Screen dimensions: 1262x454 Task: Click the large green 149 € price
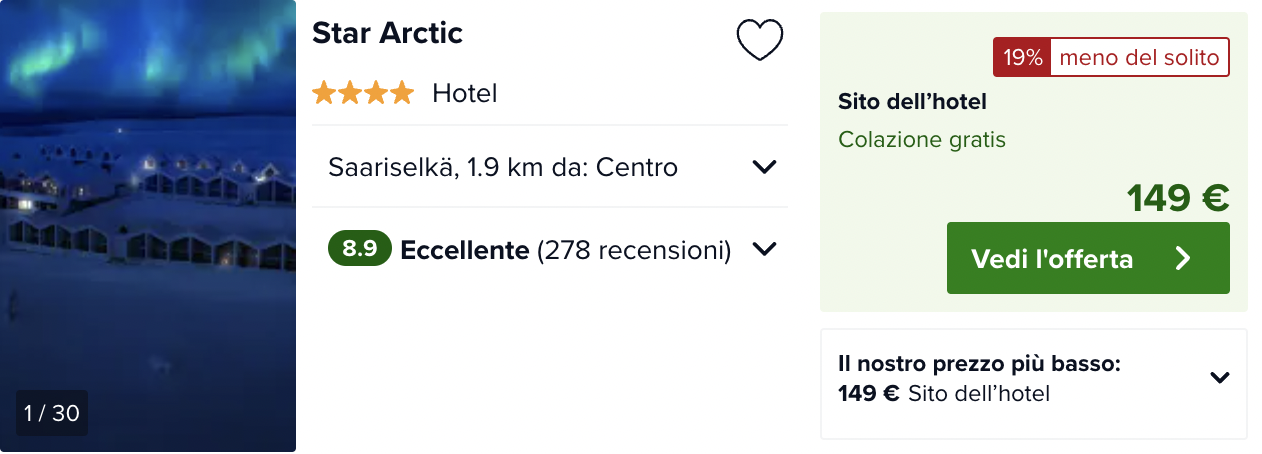pos(1178,198)
